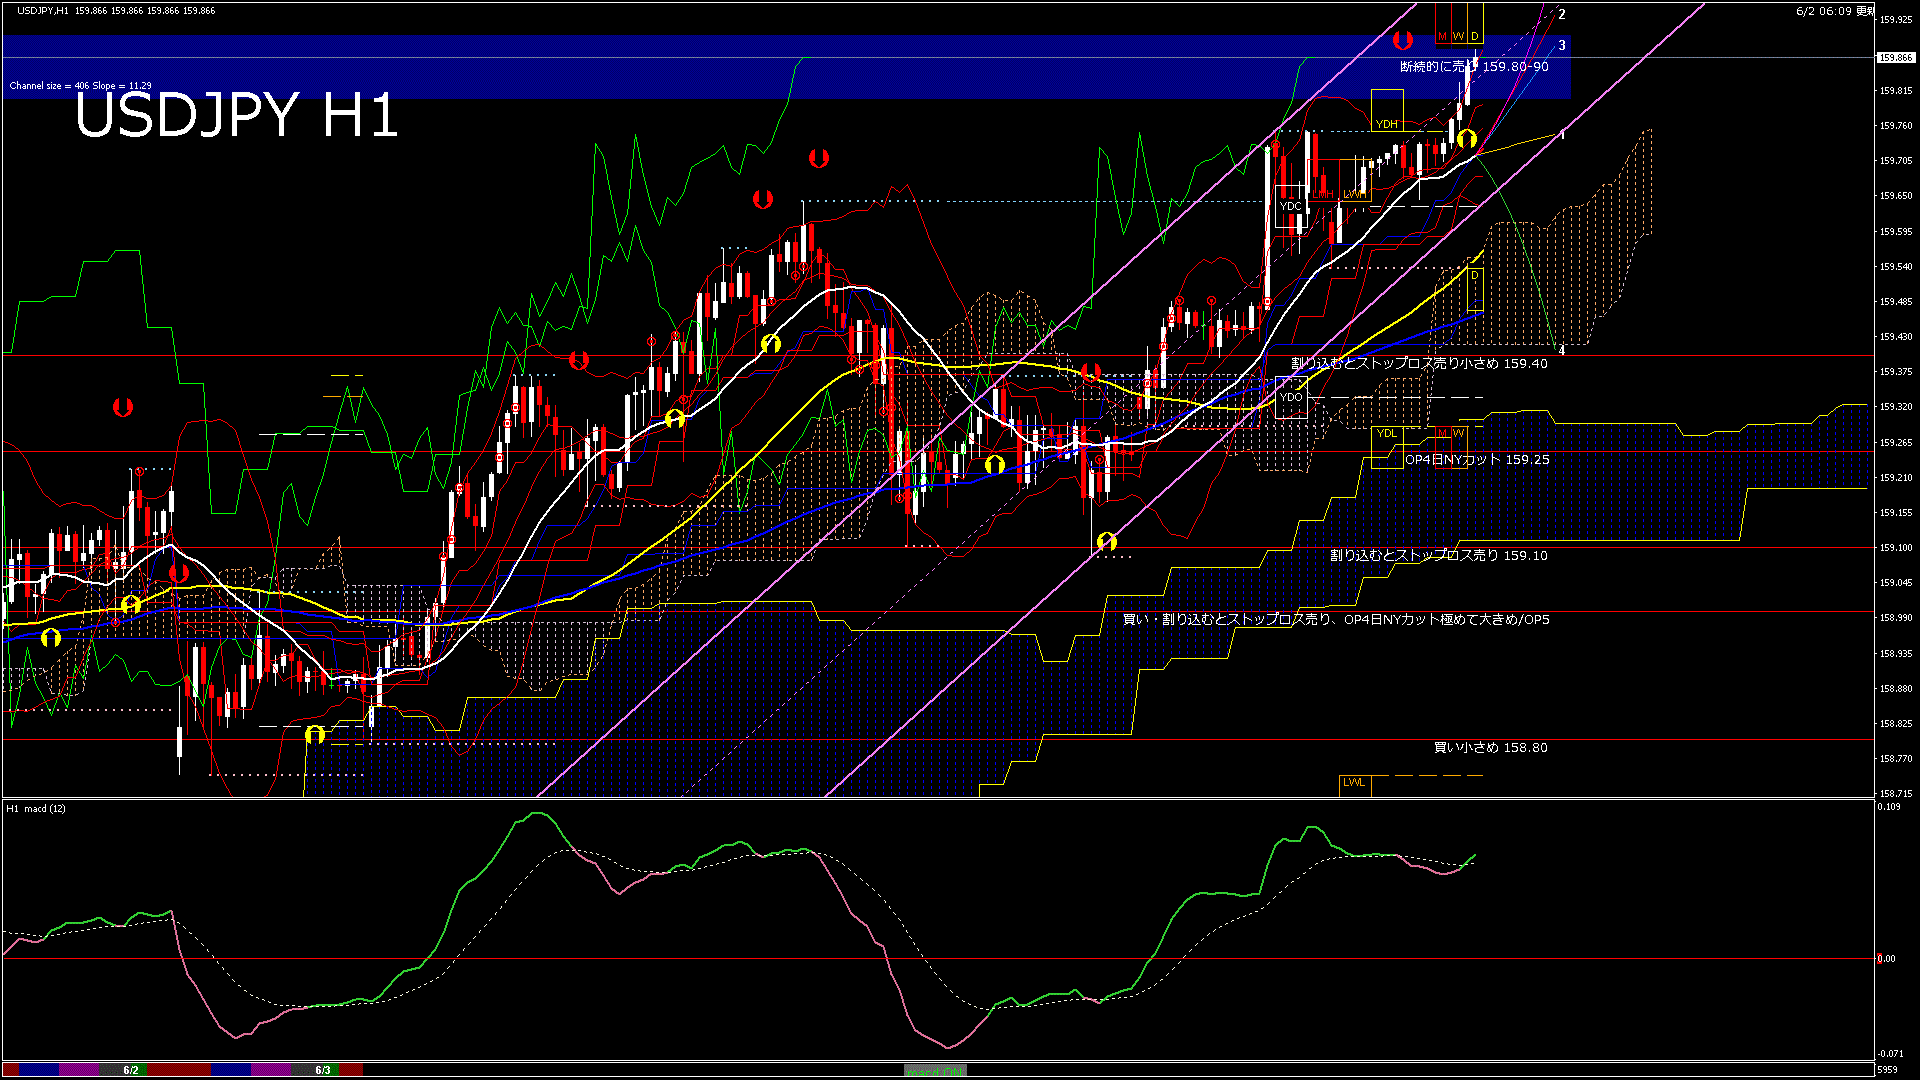Viewport: 1920px width, 1080px height.
Task: Click the LWH last-week-high label
Action: click(1354, 194)
